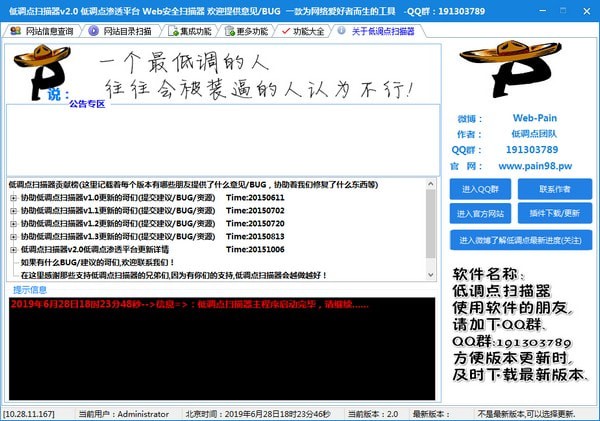Click the 插件下载/更新 button

[x=555, y=213]
